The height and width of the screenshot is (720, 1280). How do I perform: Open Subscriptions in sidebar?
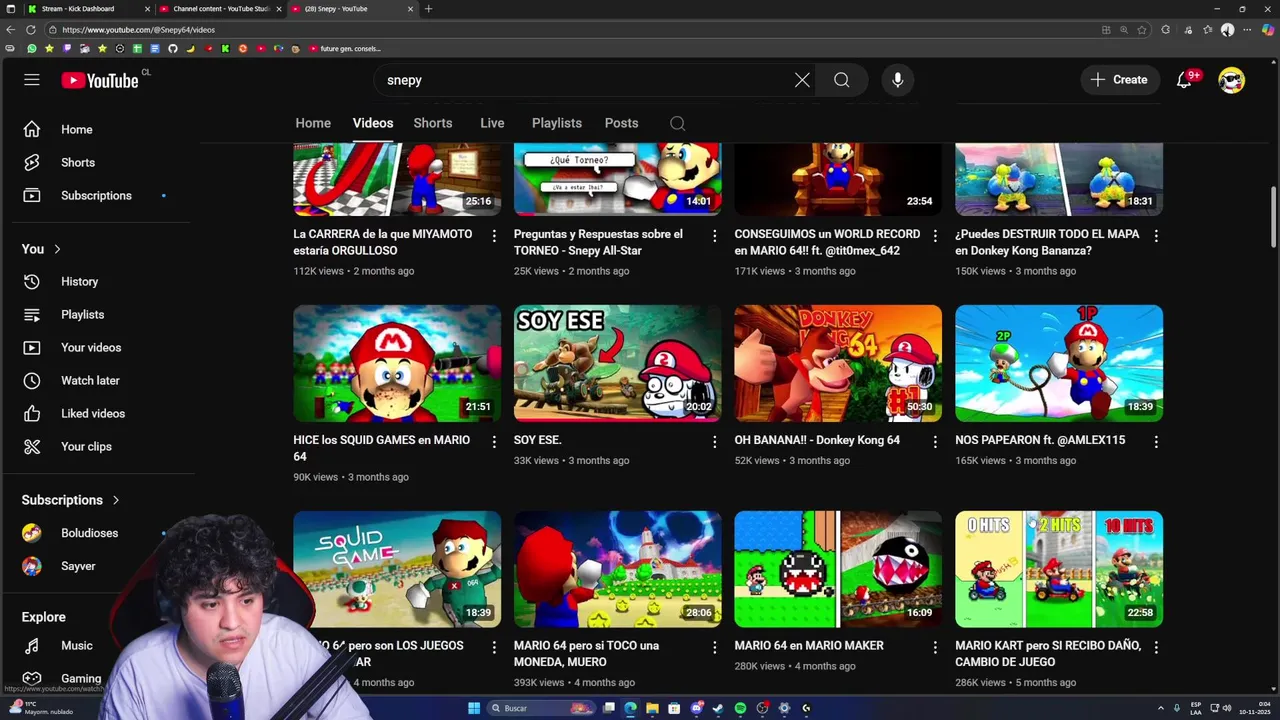pos(97,195)
